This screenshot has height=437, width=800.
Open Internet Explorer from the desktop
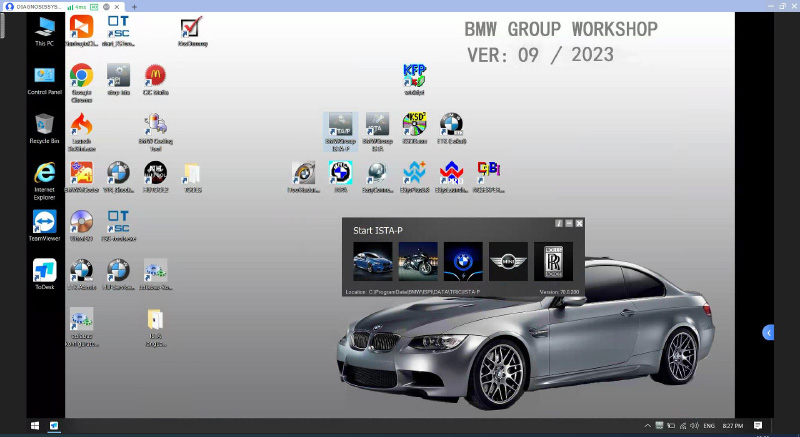point(44,174)
